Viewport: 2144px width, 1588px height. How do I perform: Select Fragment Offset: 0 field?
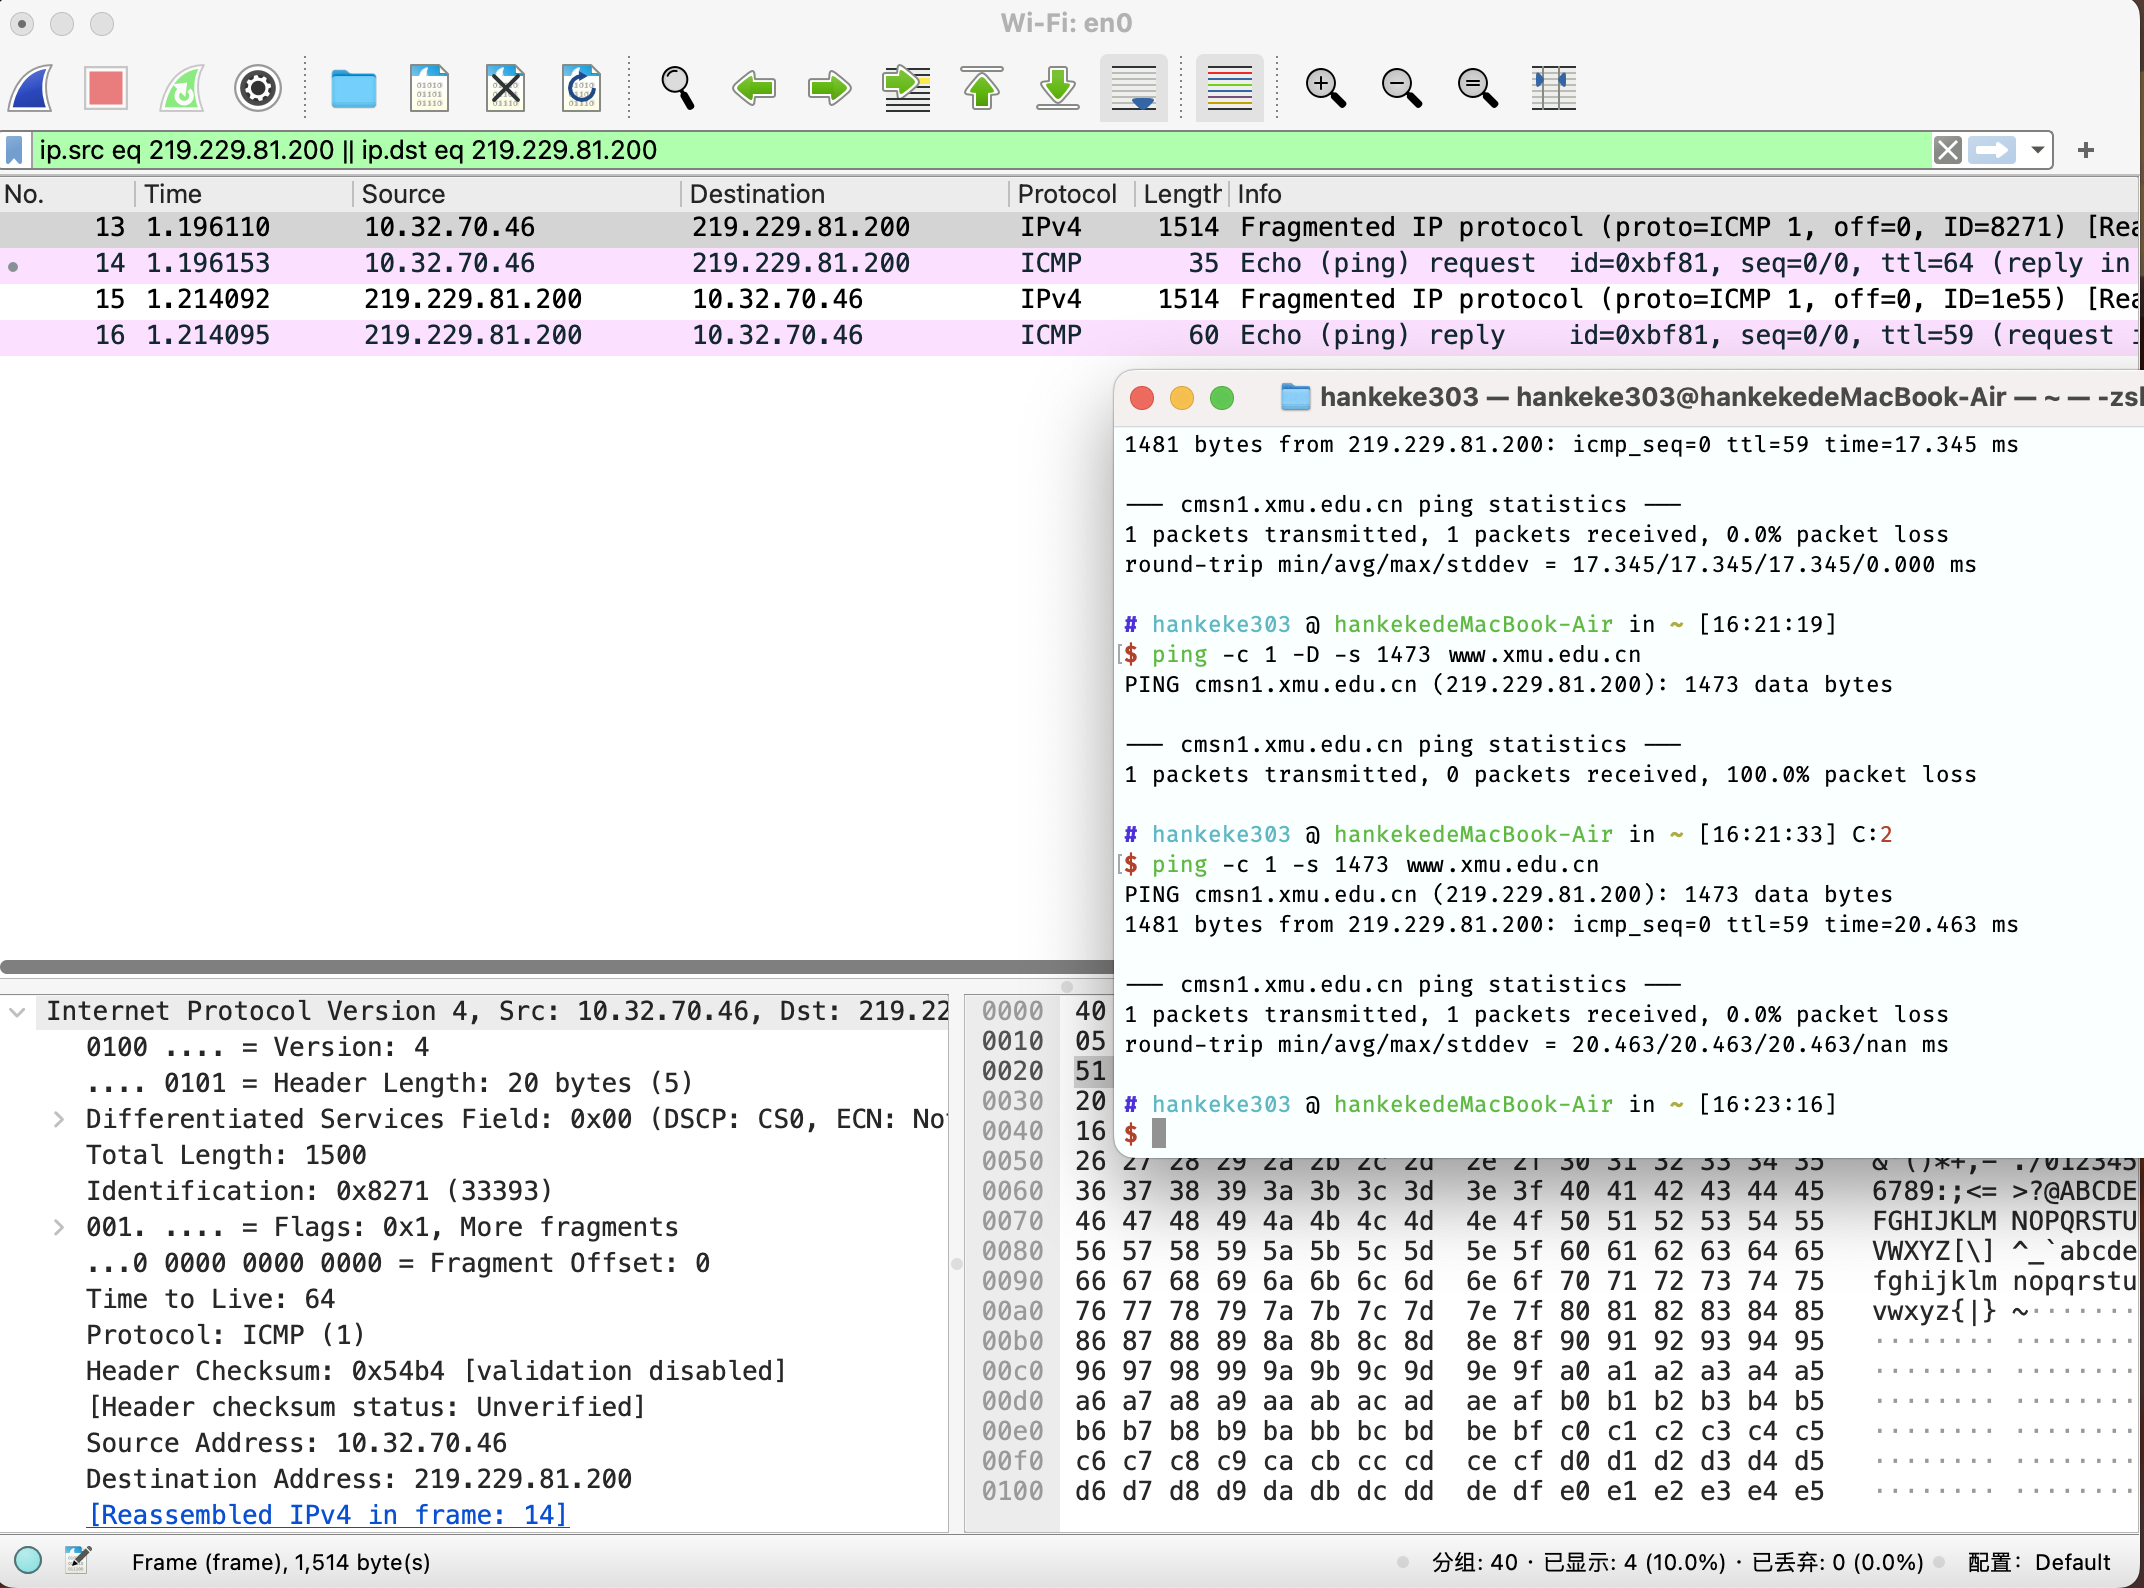point(398,1264)
